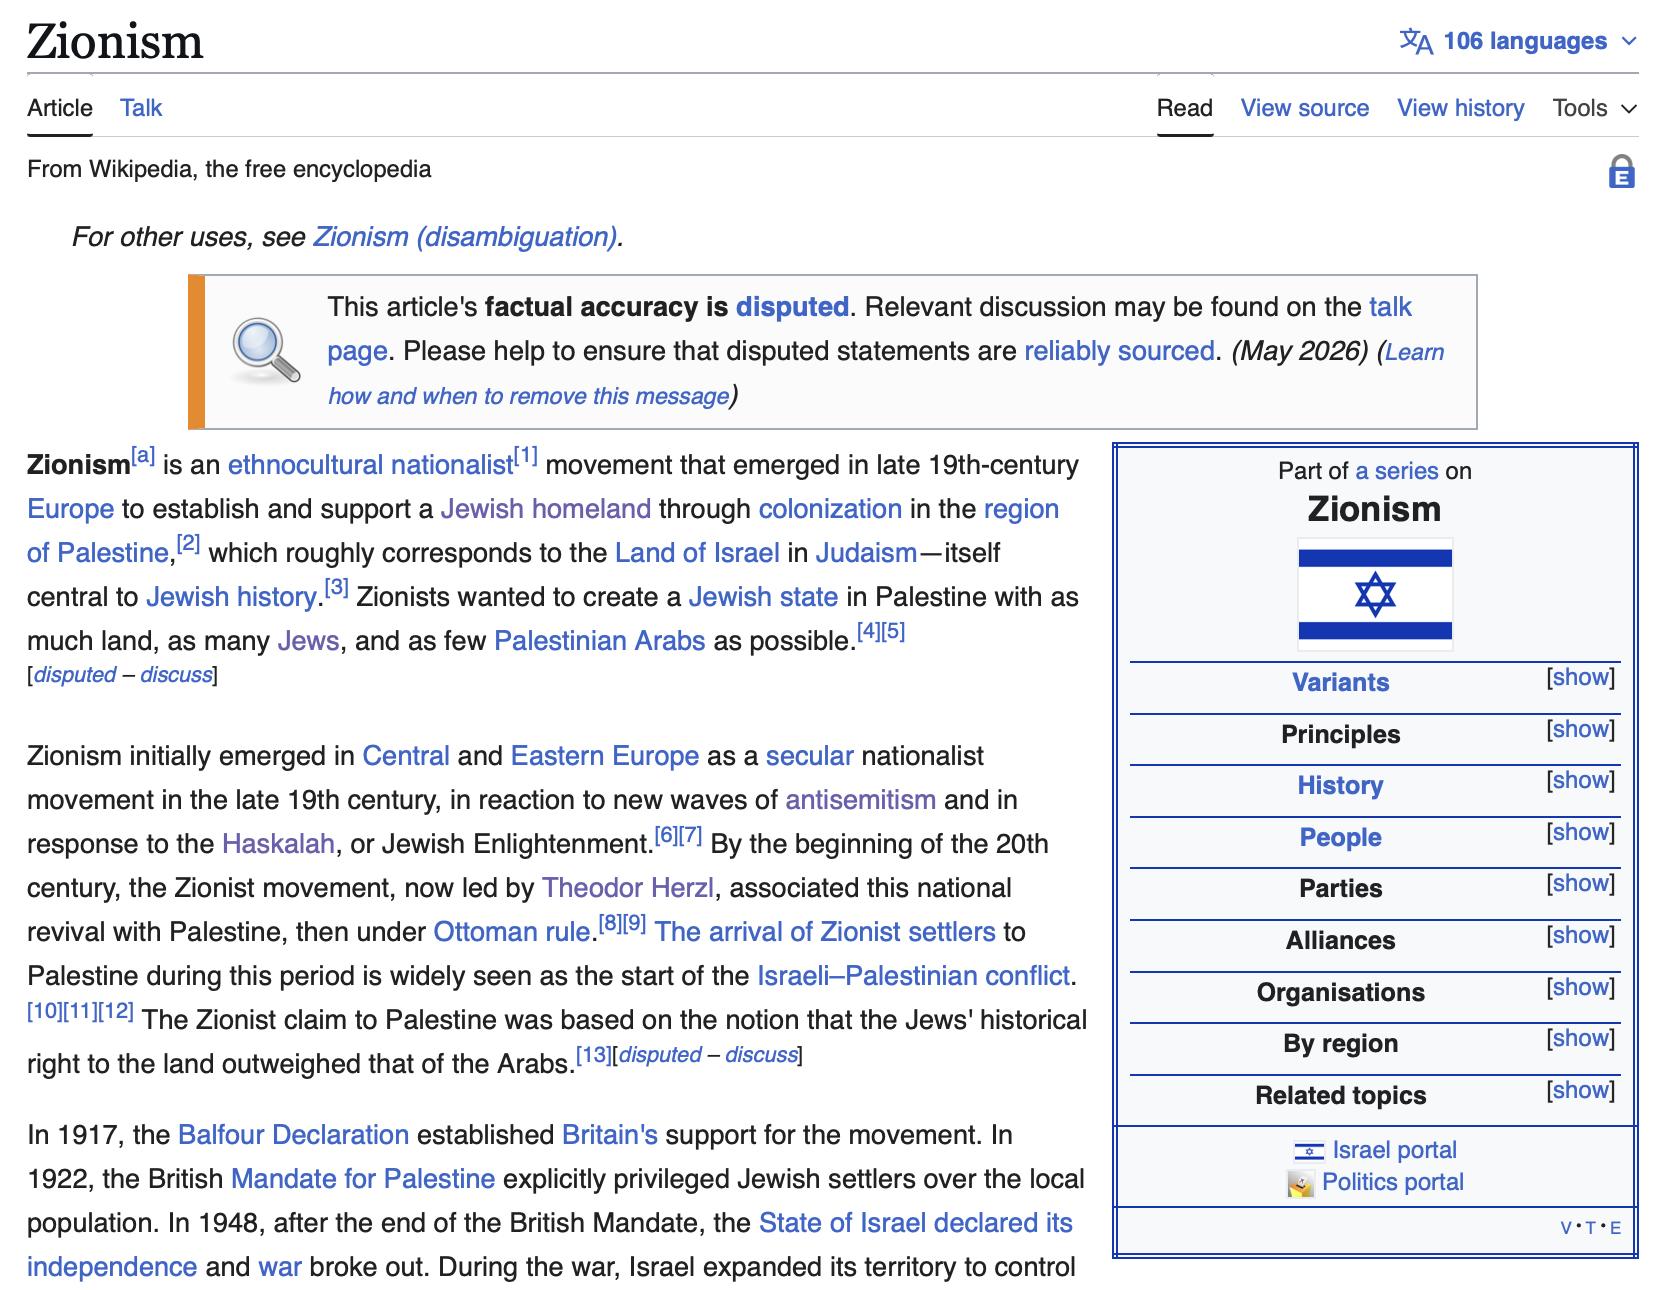Click the 'Judaism' link
This screenshot has height=1290, width=1659.
tap(866, 553)
